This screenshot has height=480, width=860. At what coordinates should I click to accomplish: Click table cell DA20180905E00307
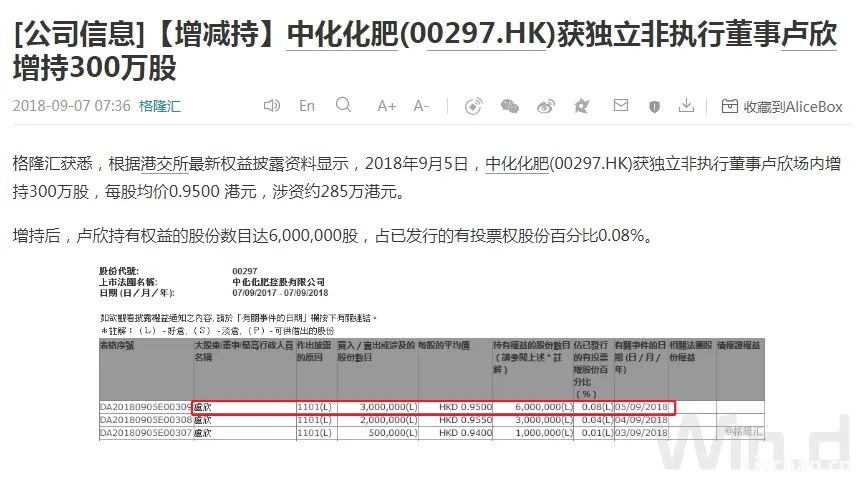pos(145,433)
